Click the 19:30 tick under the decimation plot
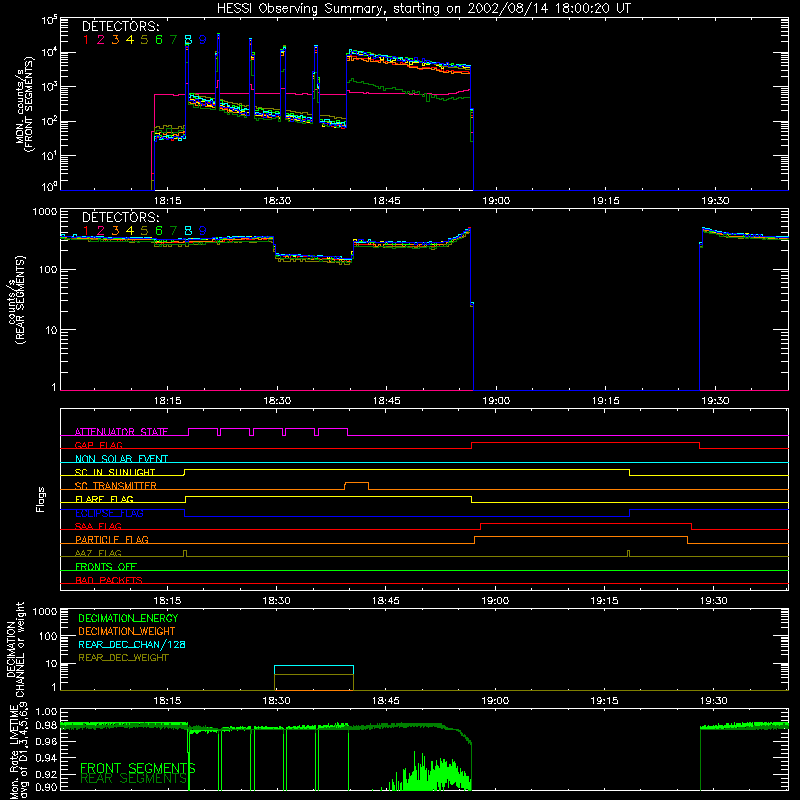The width and height of the screenshot is (800, 800). (714, 701)
